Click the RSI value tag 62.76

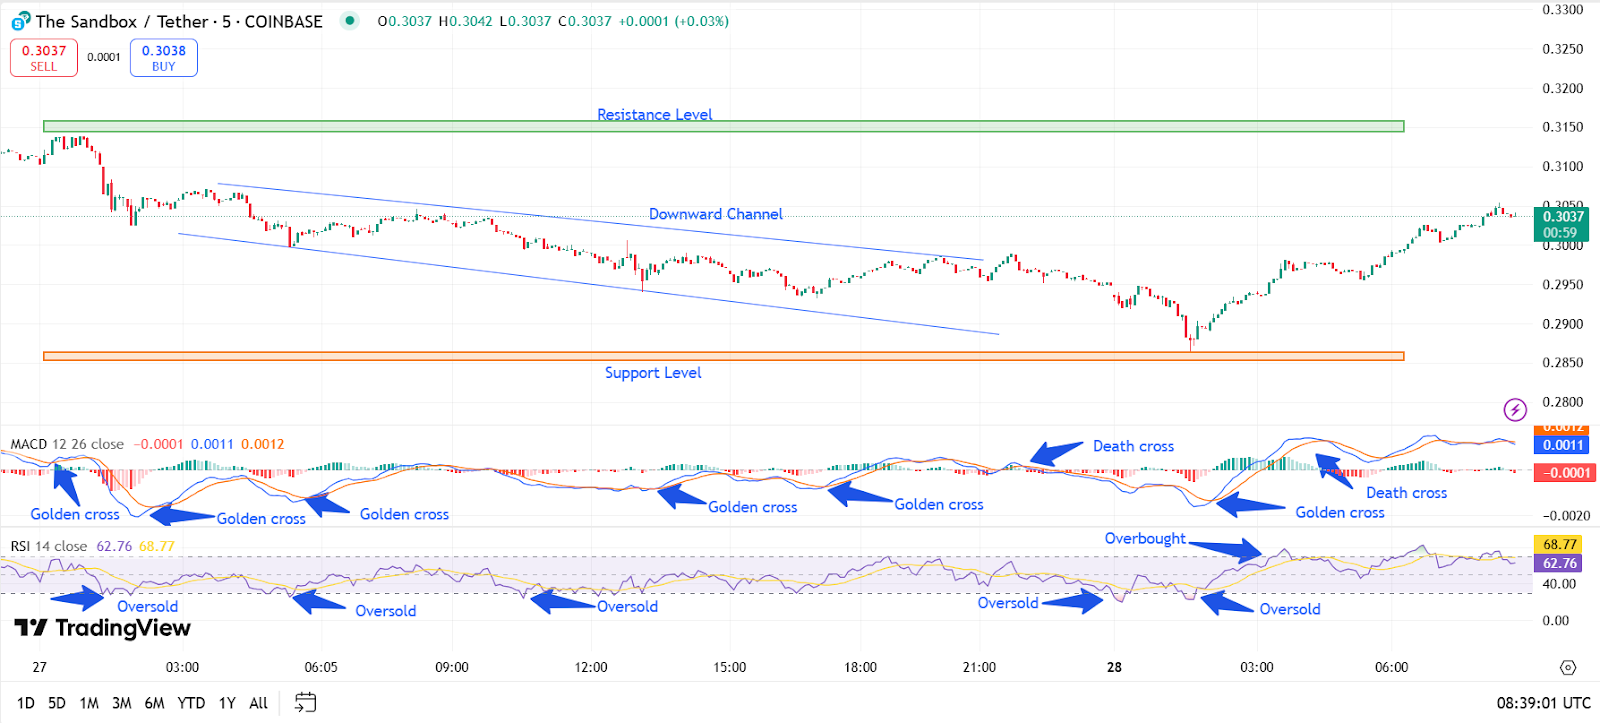pos(1560,563)
